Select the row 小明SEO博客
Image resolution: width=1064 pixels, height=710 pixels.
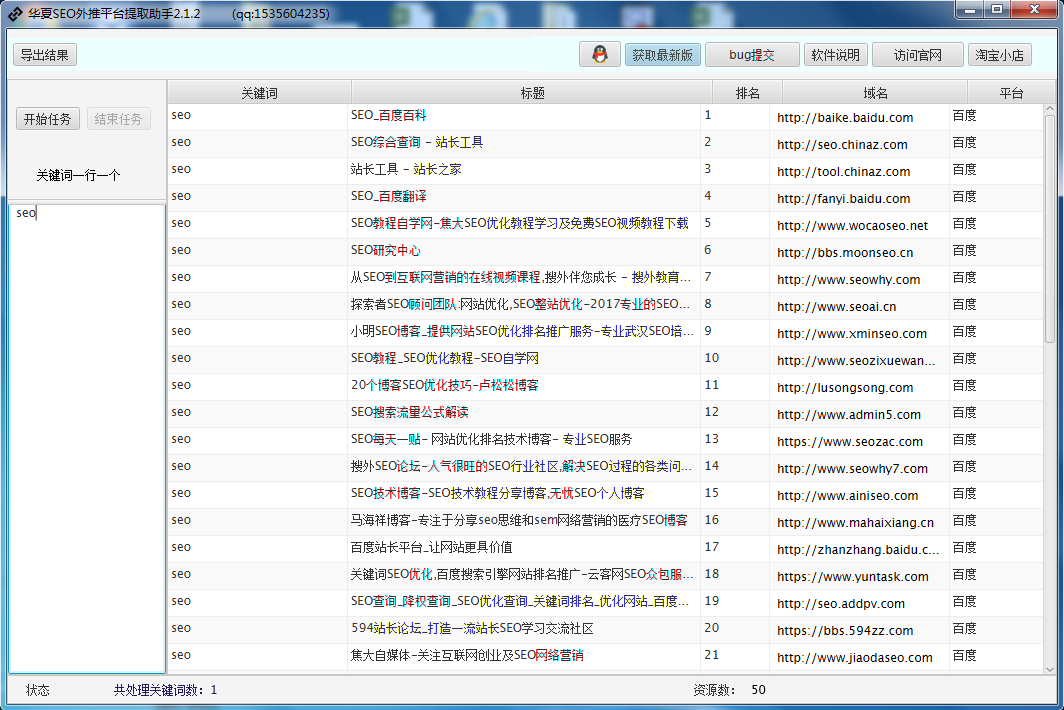point(605,333)
